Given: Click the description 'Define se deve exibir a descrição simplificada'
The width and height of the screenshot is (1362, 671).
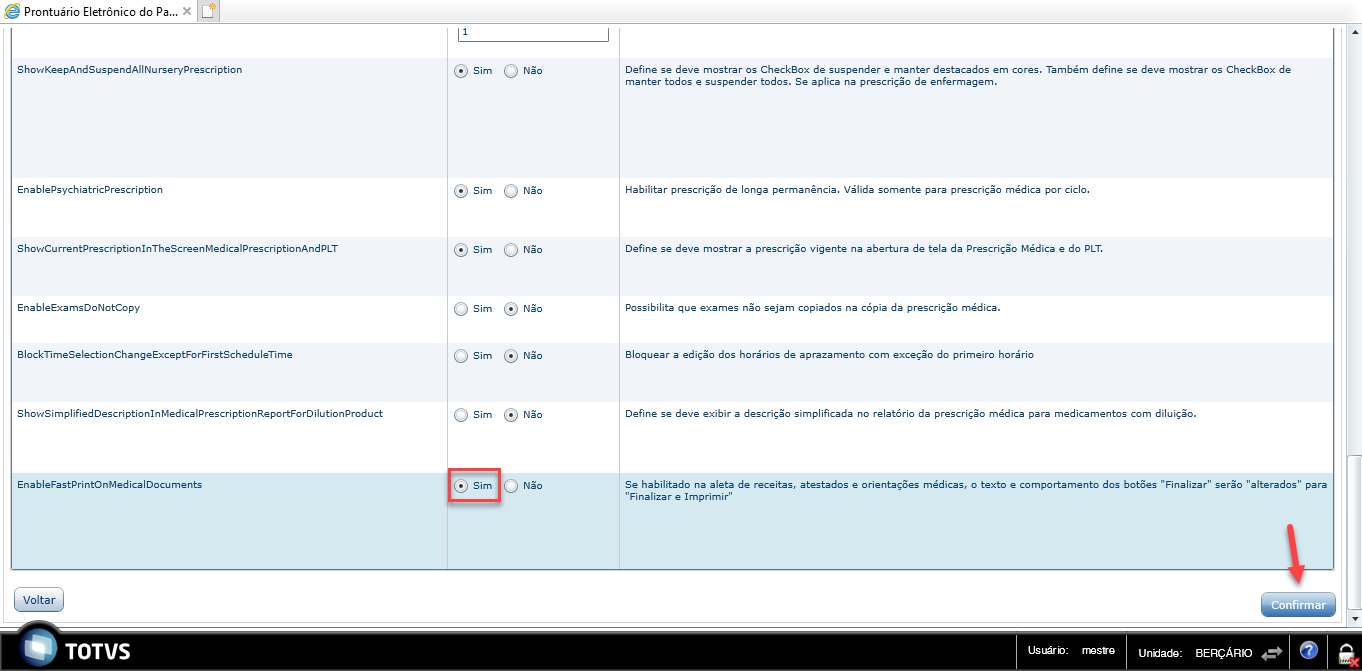Looking at the screenshot, I should tap(911, 413).
